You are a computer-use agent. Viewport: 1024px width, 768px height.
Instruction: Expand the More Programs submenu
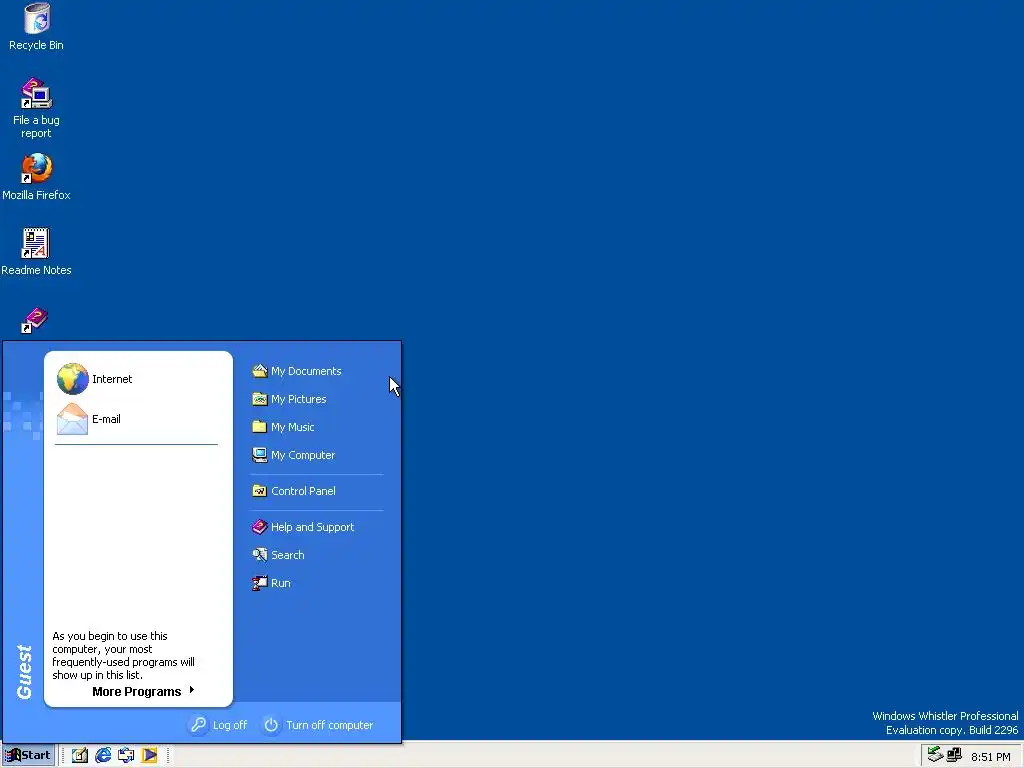pos(144,692)
